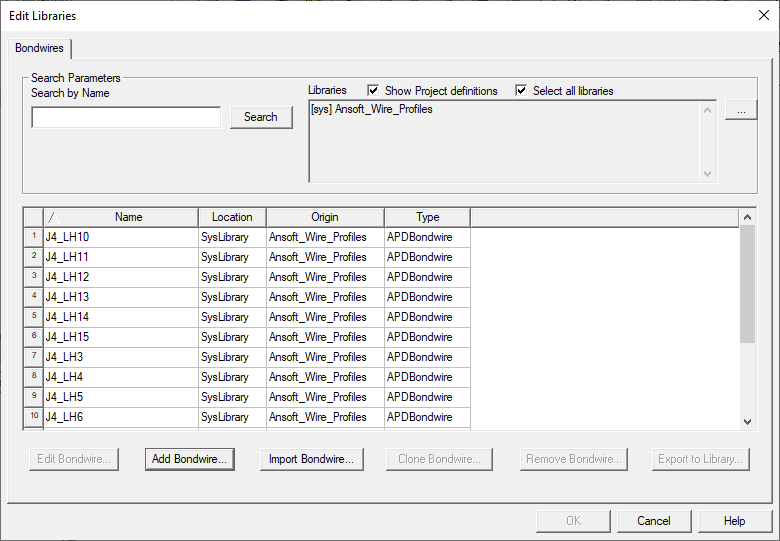780x541 pixels.
Task: Sort by Location column header
Action: (232, 217)
